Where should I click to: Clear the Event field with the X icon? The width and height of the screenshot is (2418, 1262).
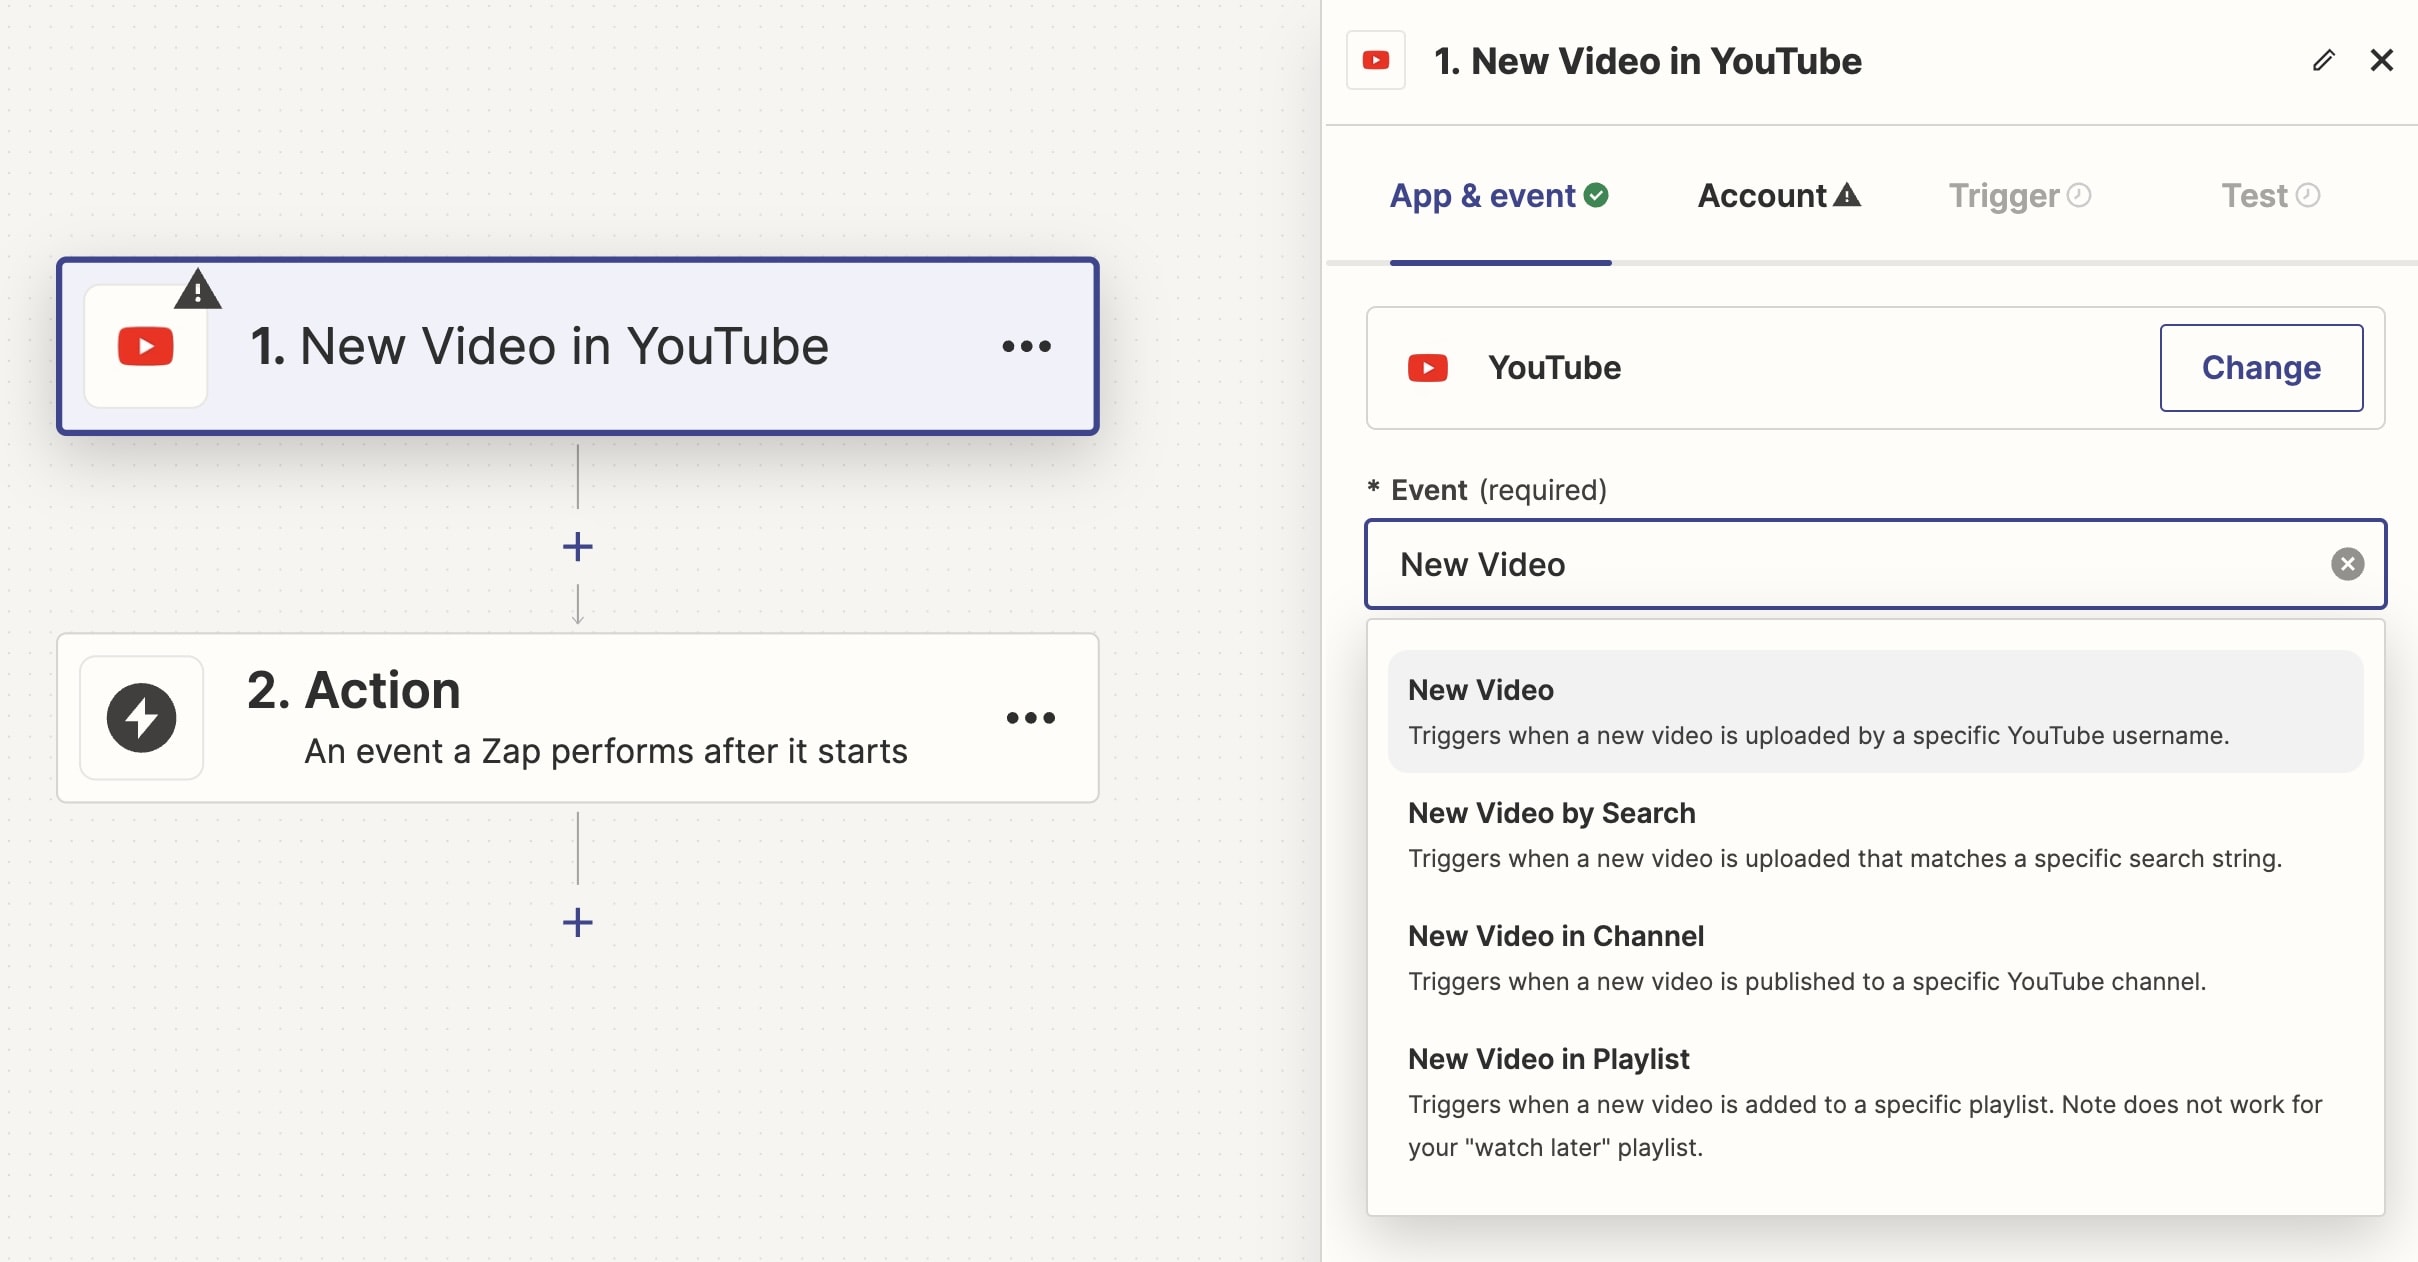(x=2347, y=564)
